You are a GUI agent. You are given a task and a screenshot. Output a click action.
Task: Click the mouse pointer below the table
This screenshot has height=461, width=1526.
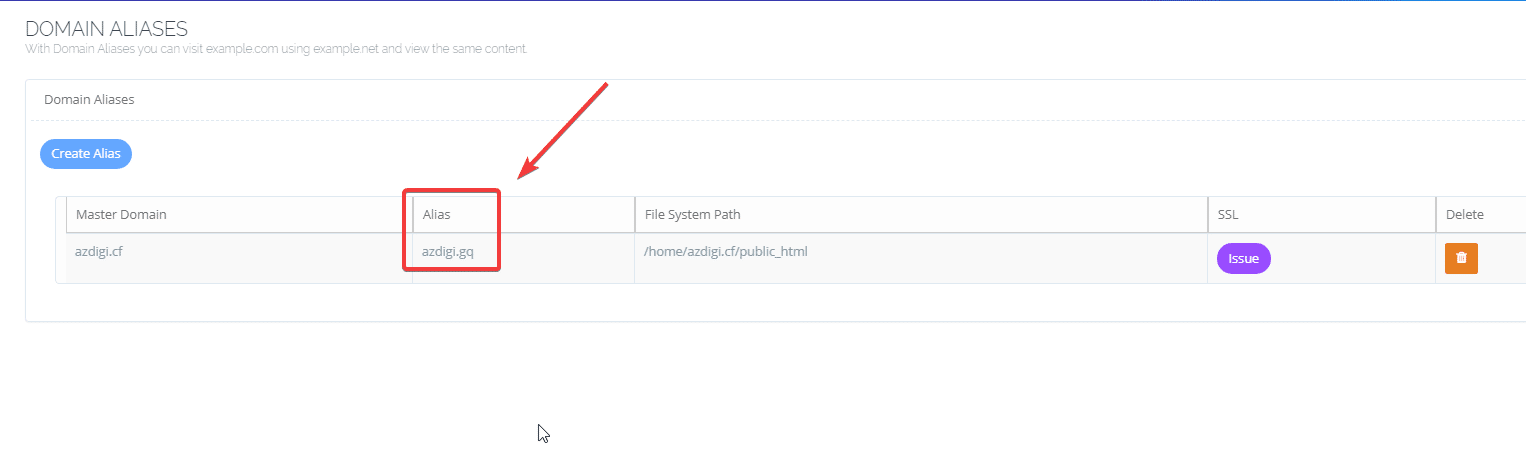(x=543, y=433)
